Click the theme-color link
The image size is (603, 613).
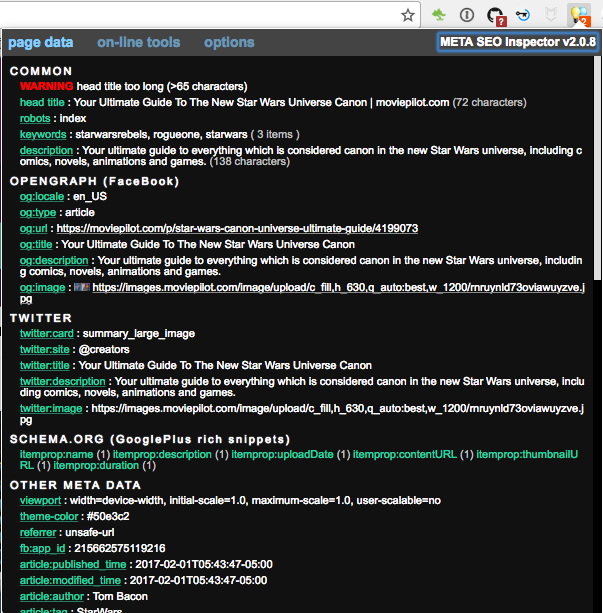coord(49,517)
